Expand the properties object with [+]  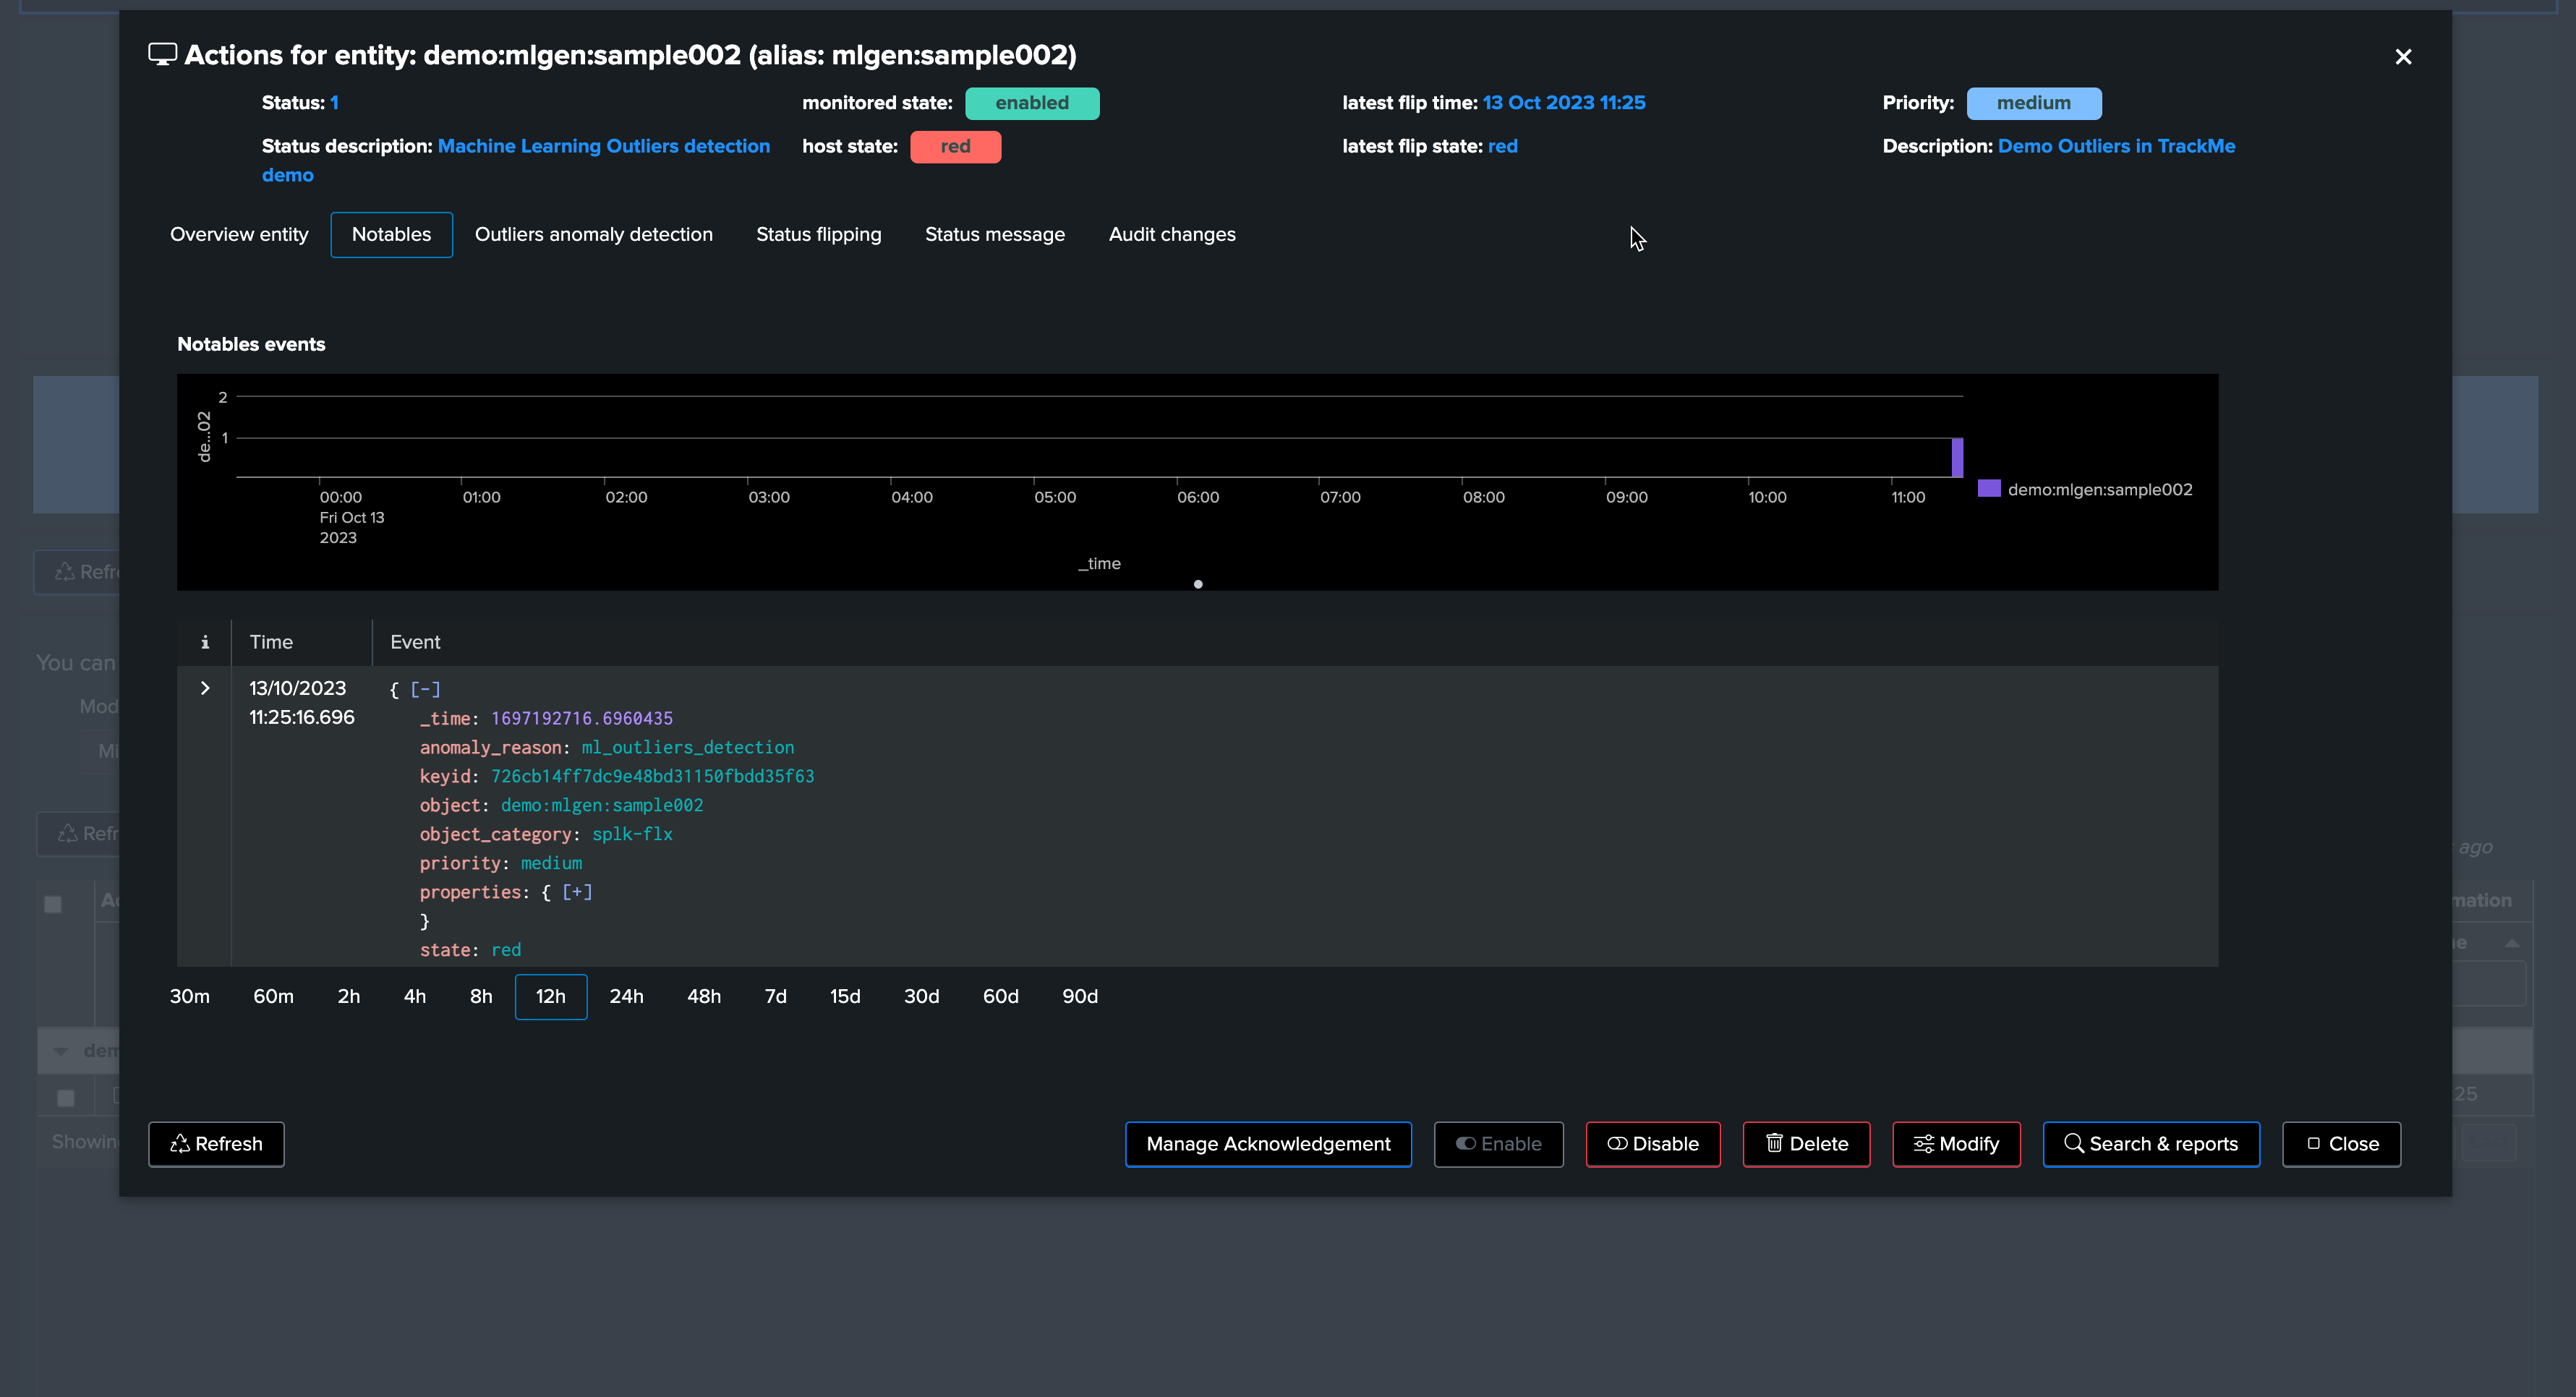click(x=577, y=892)
